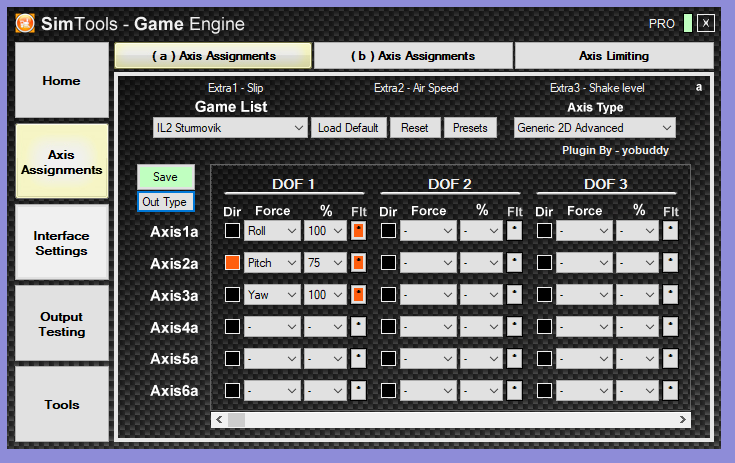Click Axis4a DOF 1 Flt filter button
This screenshot has width=735, height=463.
pyautogui.click(x=359, y=326)
